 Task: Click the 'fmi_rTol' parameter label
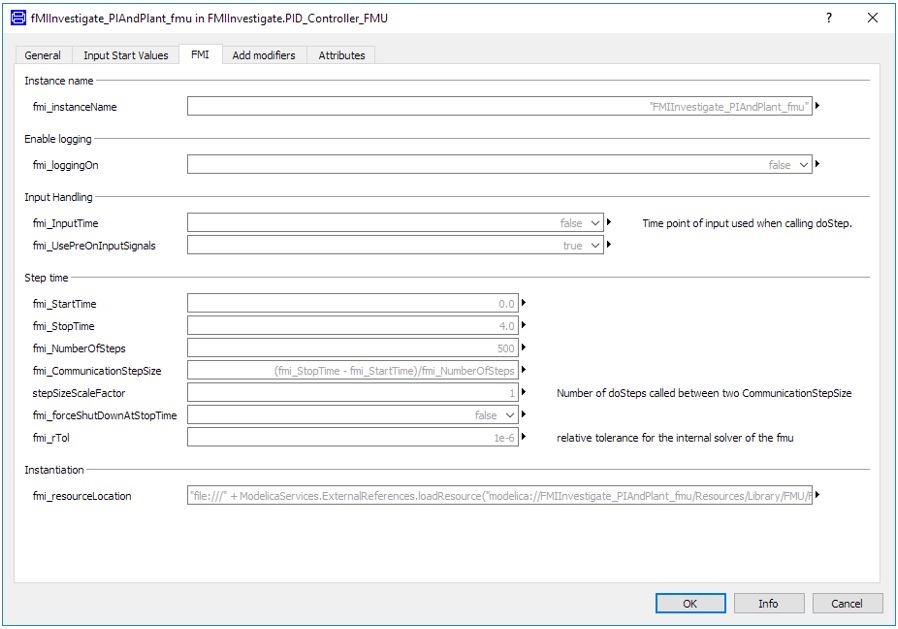tap(51, 438)
